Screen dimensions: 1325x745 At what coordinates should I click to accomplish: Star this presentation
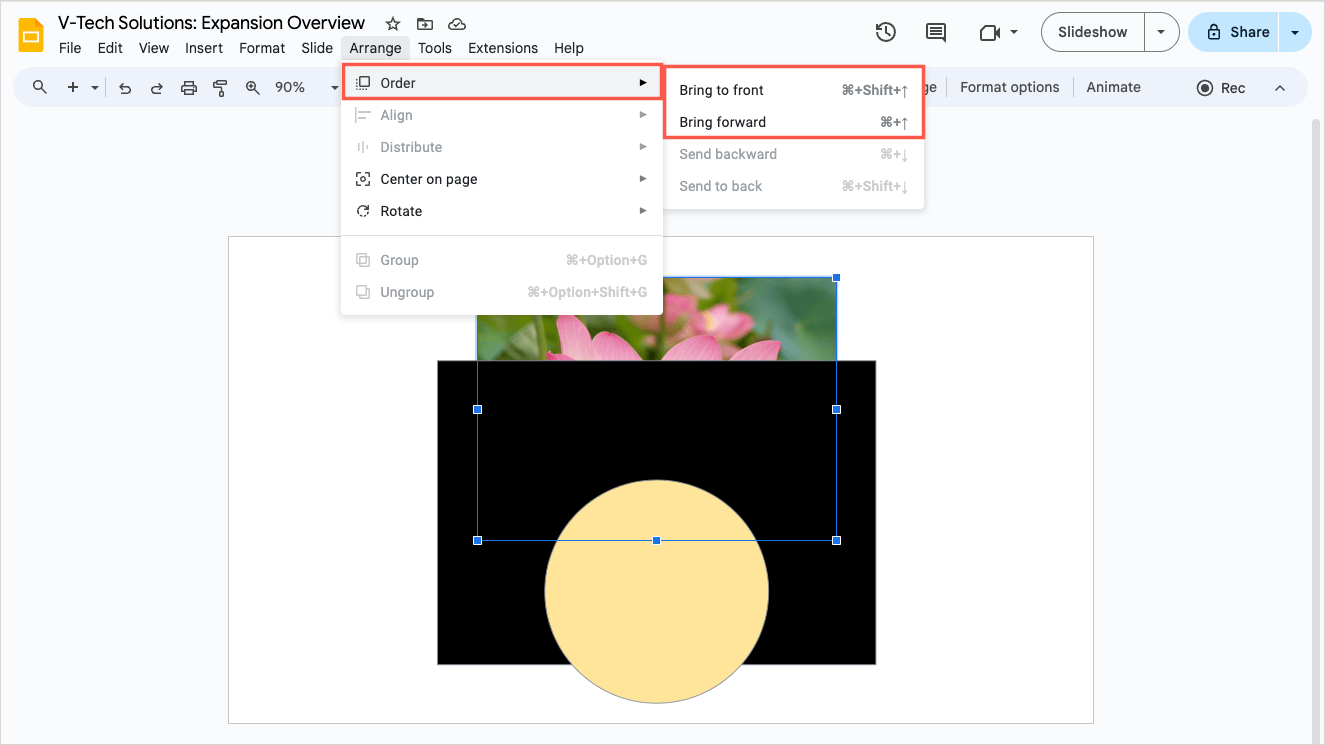click(393, 24)
